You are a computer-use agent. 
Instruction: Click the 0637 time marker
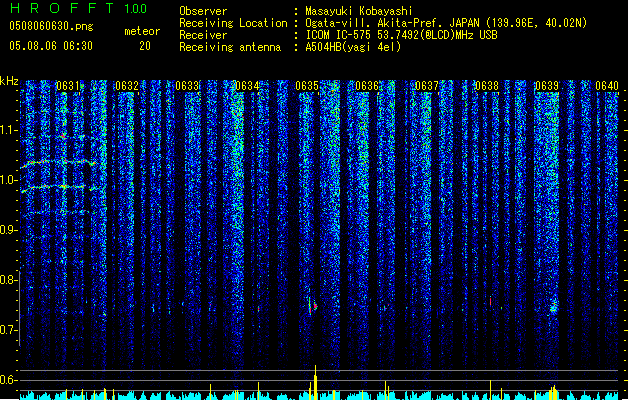point(427,86)
